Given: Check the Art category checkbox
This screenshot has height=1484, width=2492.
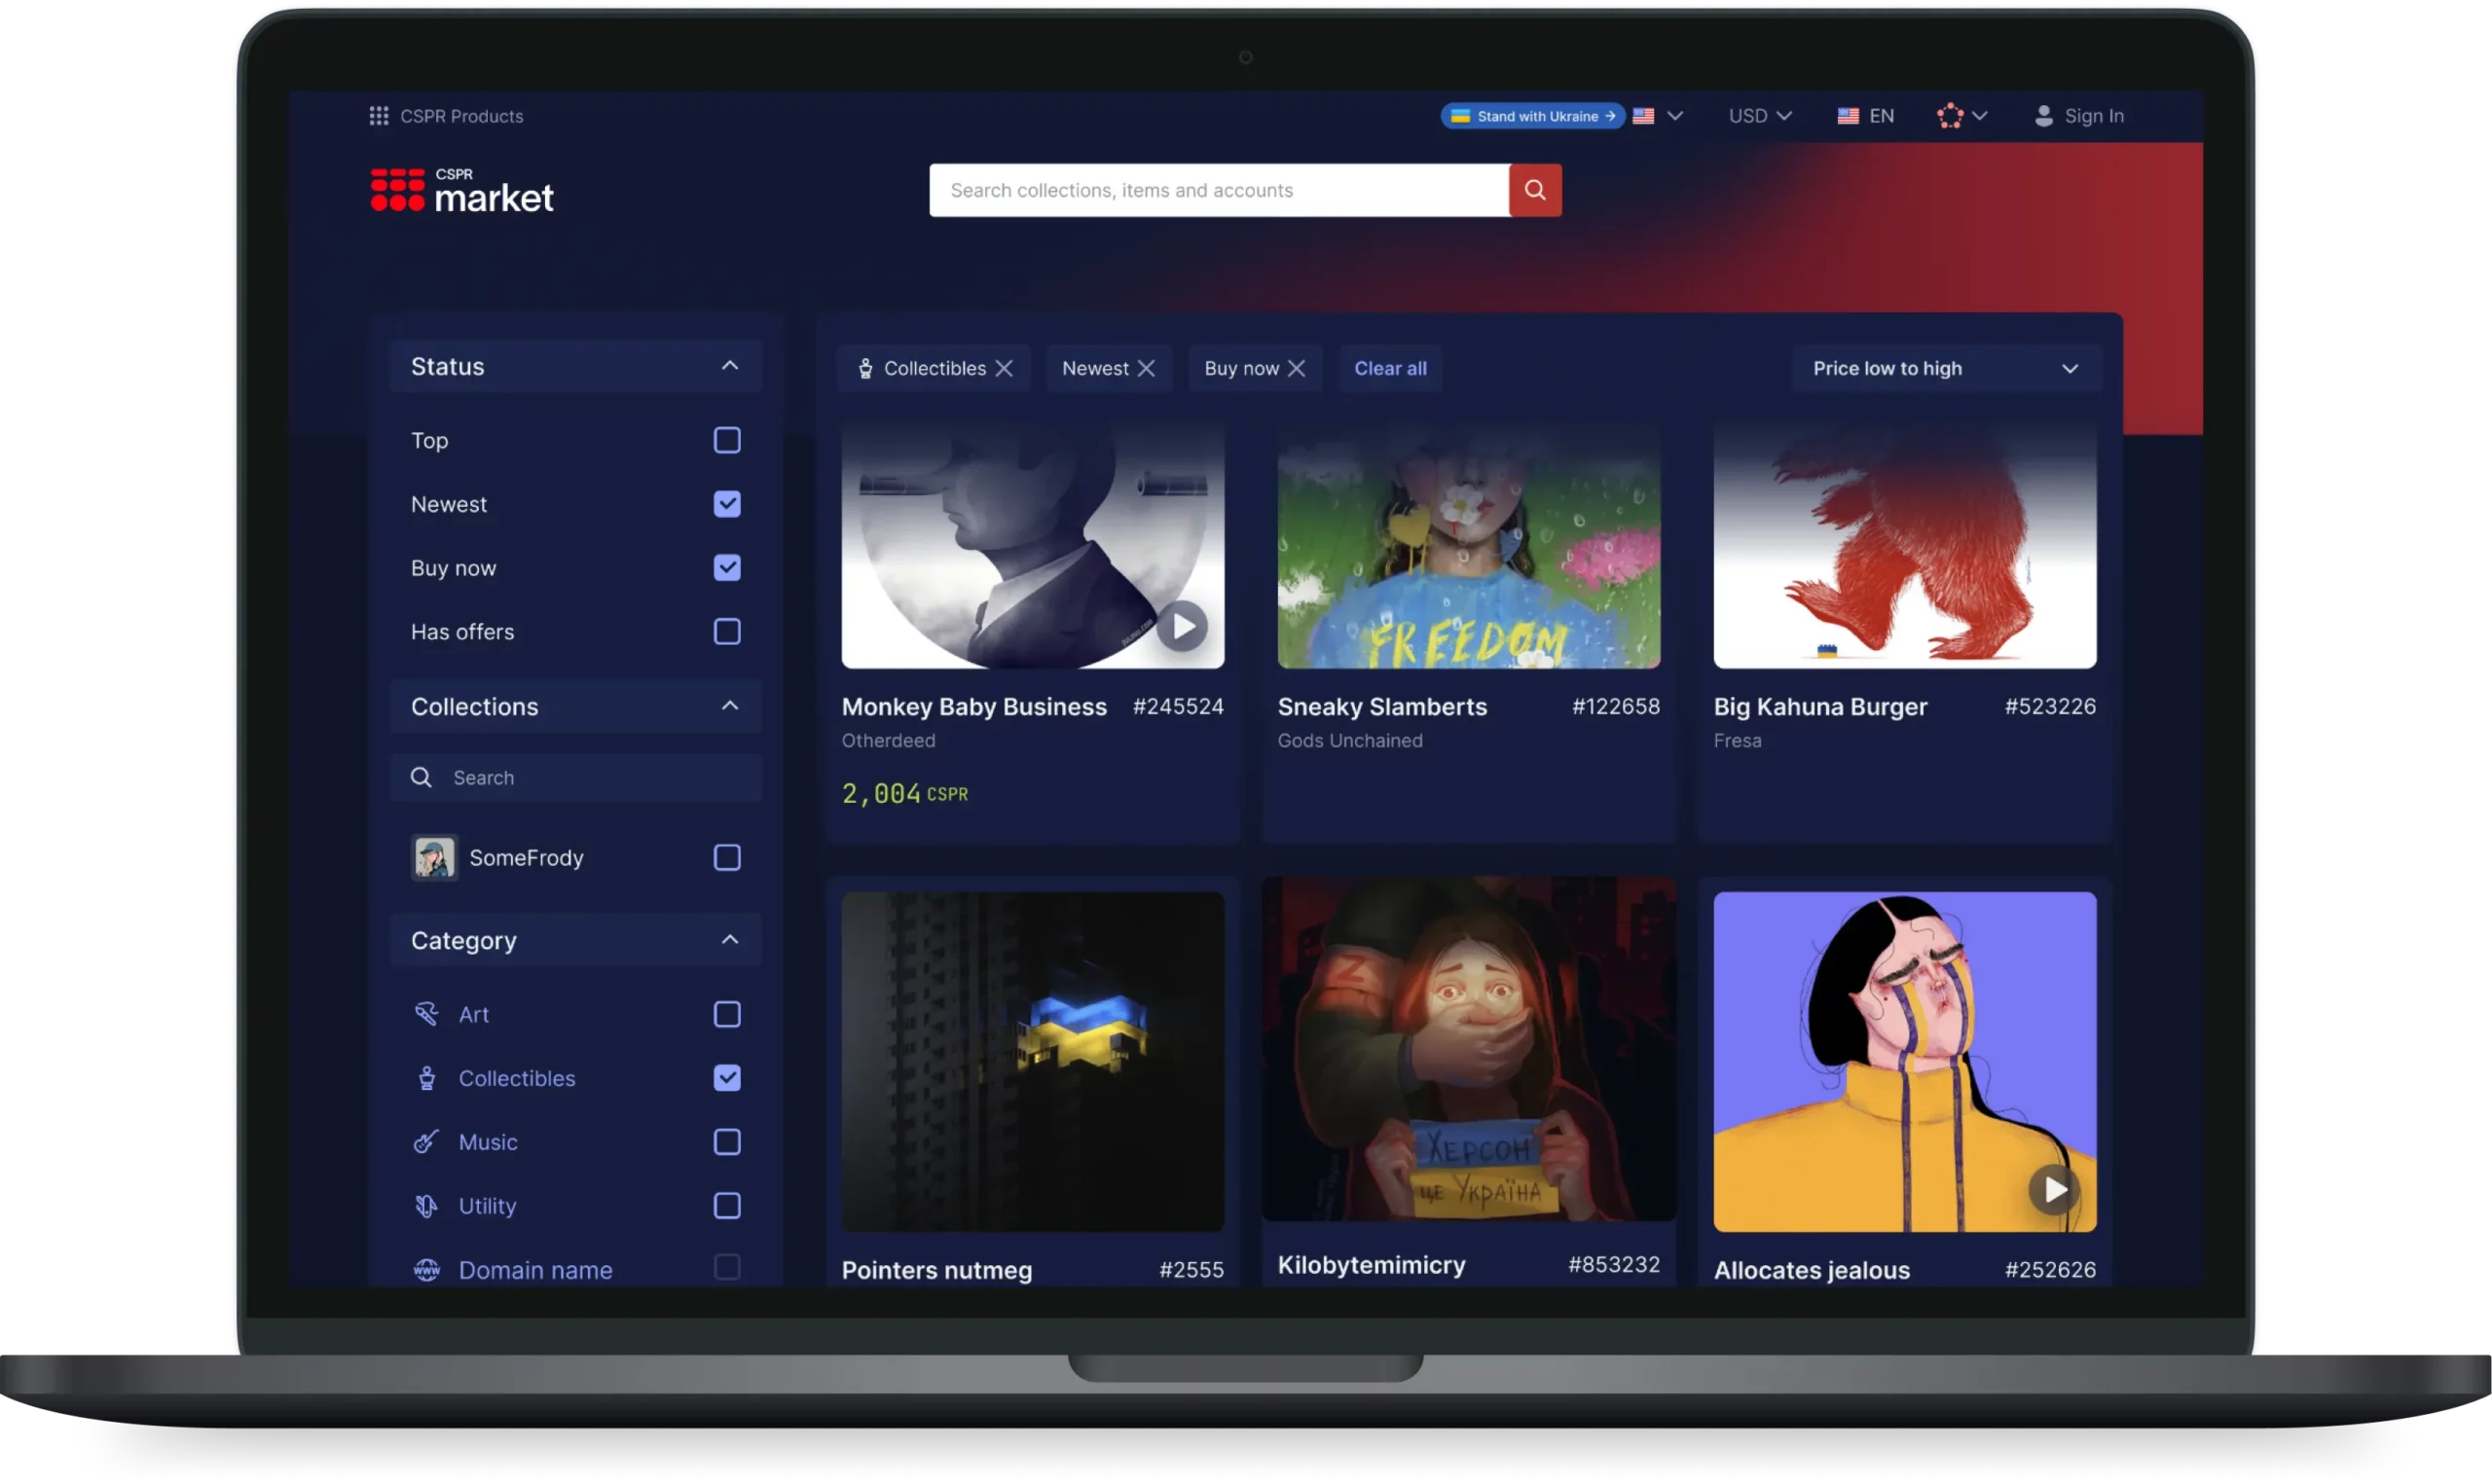Looking at the screenshot, I should (x=727, y=1015).
